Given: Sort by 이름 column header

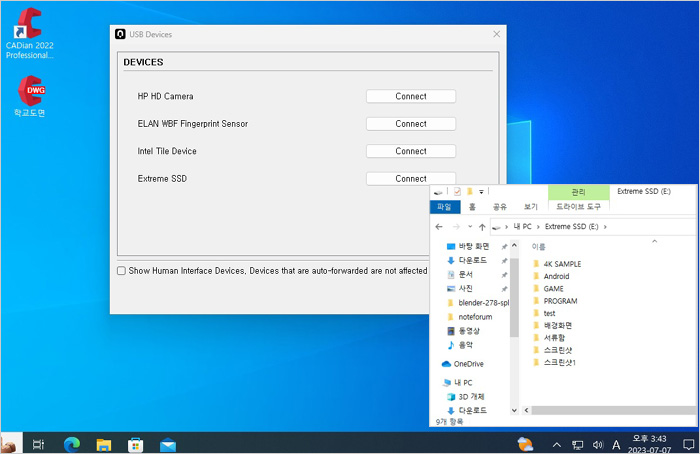Looking at the screenshot, I should coord(538,247).
